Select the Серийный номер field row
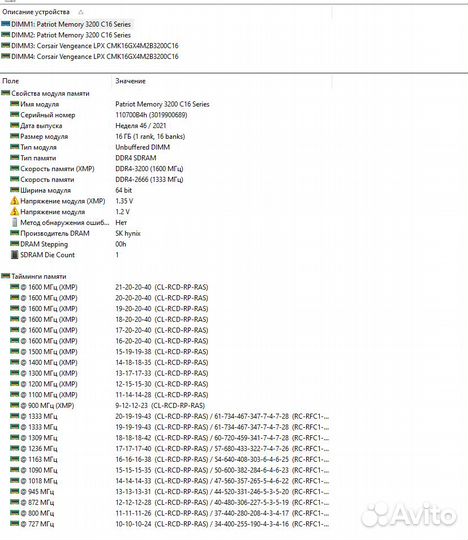The height and width of the screenshot is (540, 468). click(x=165, y=115)
